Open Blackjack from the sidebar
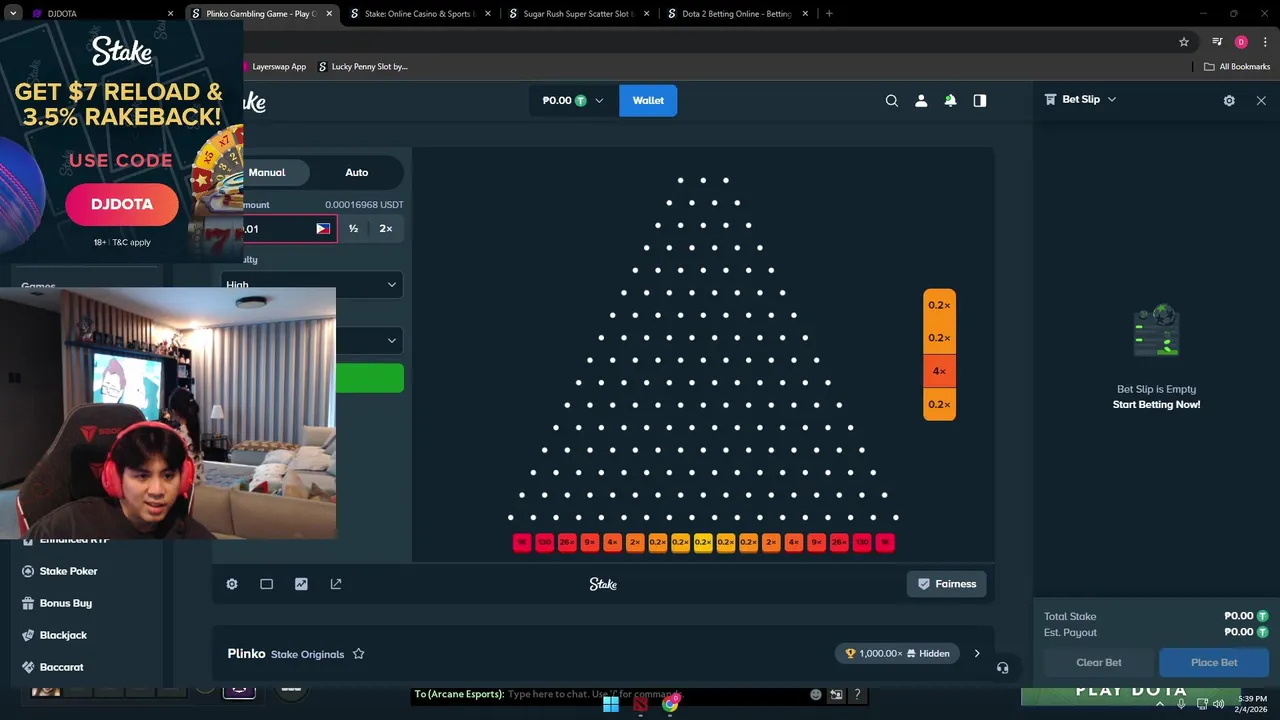This screenshot has width=1280, height=720. pos(63,635)
